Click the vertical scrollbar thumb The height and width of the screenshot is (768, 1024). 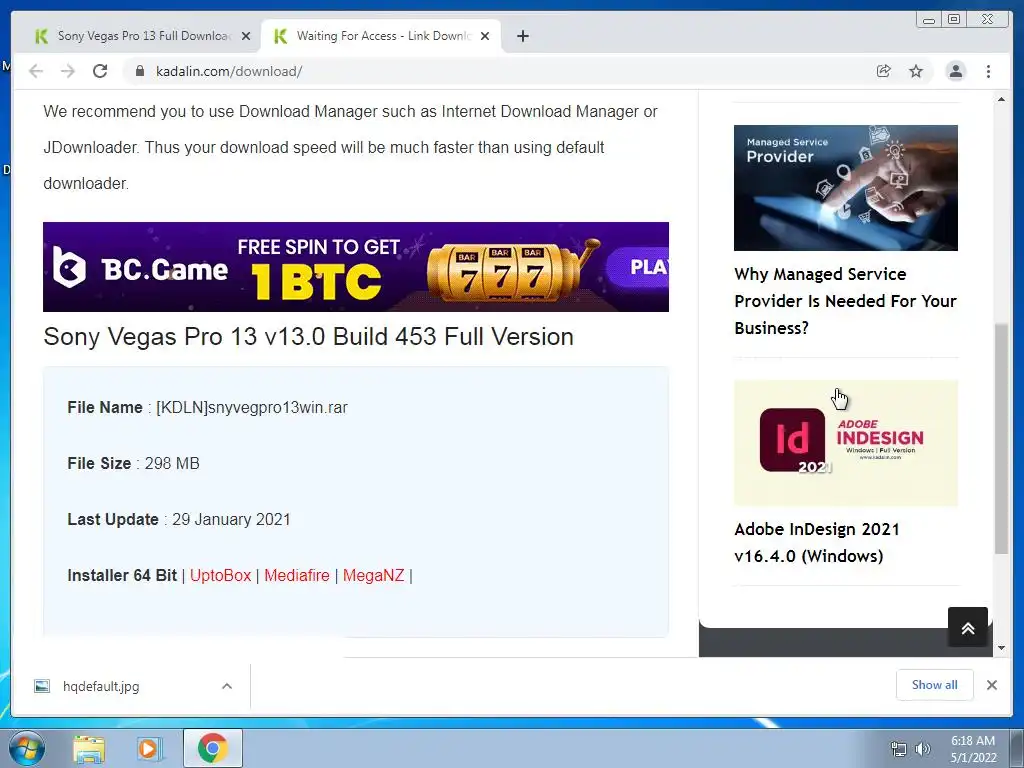(1001, 439)
